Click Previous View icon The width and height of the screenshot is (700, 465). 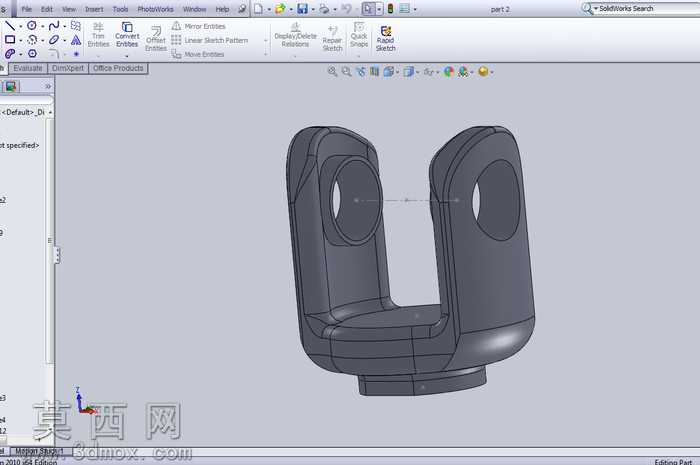[361, 71]
